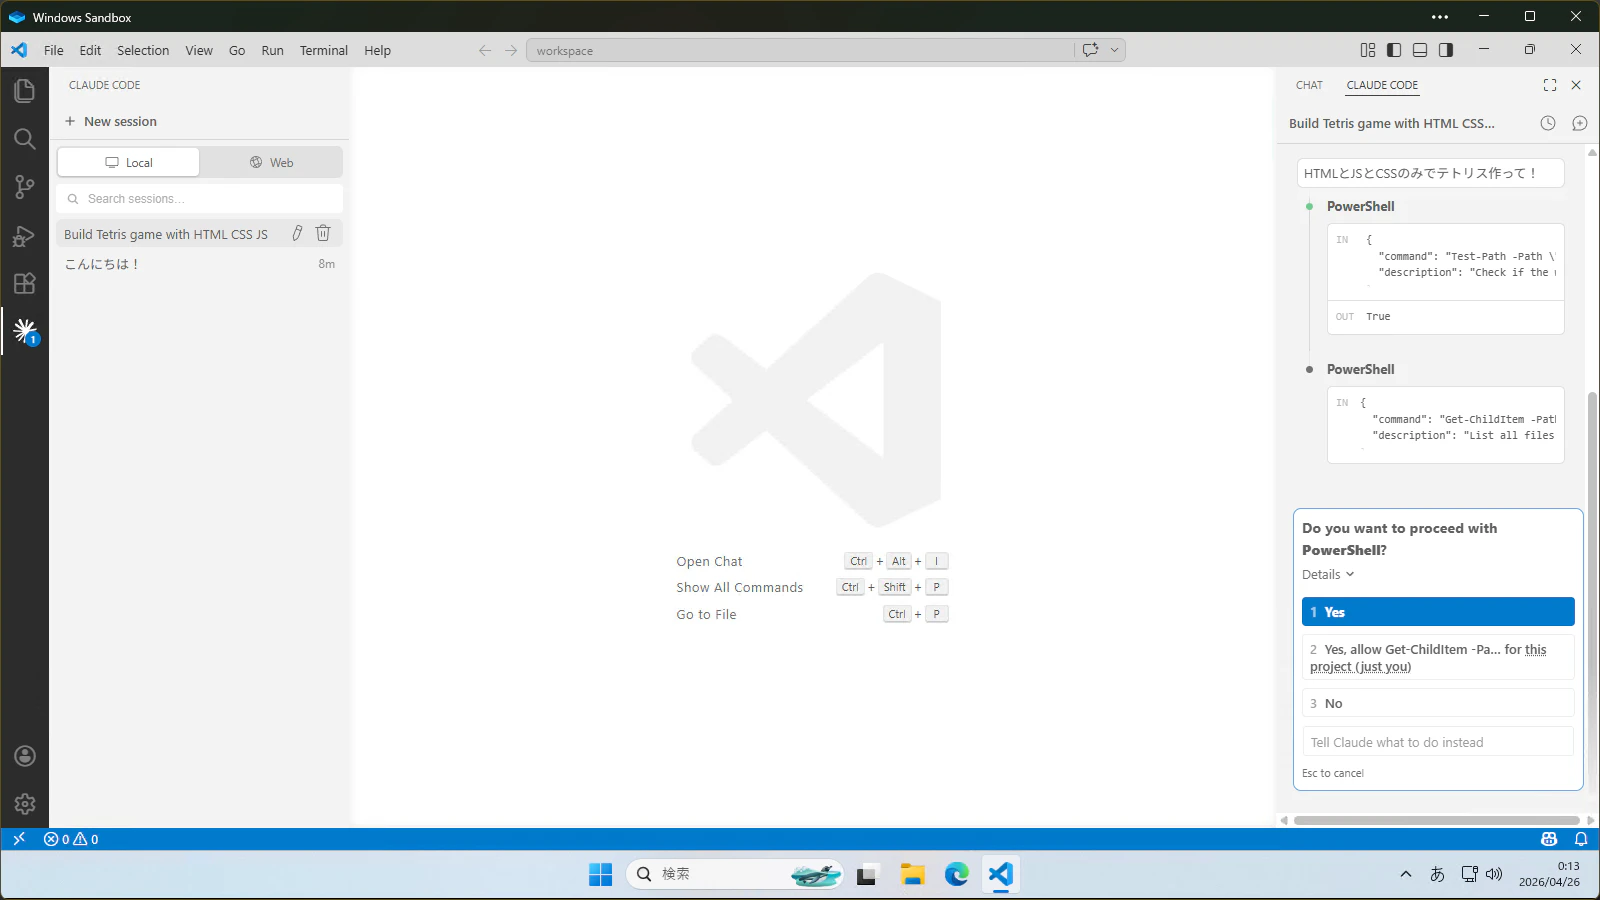Start a New session
The width and height of the screenshot is (1600, 900).
(111, 121)
